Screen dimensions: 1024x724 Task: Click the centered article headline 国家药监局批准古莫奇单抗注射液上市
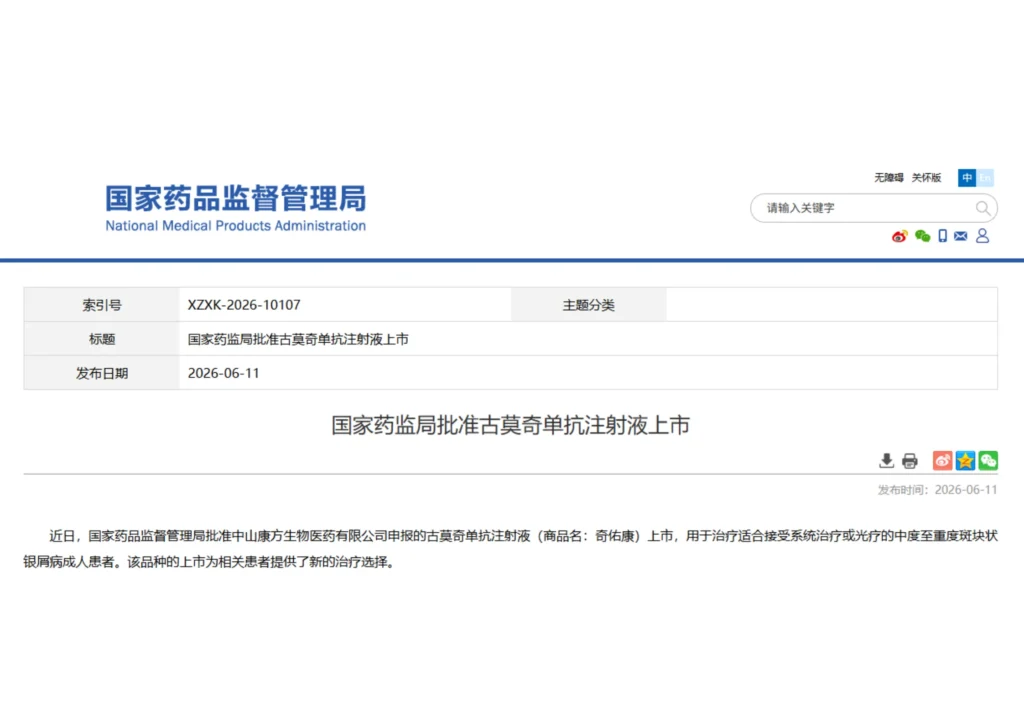click(511, 425)
